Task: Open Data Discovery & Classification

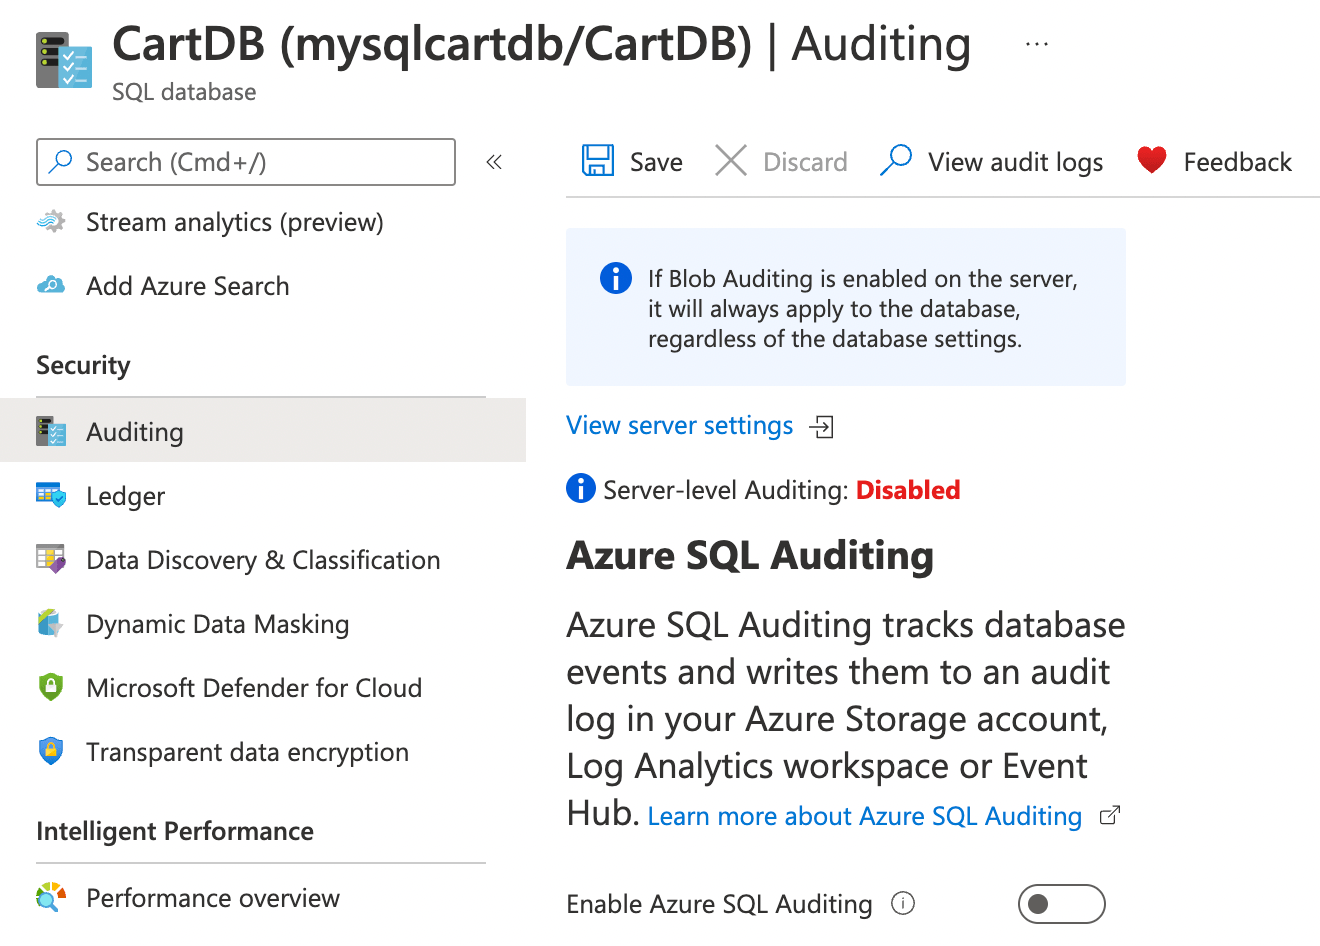Action: 262,559
